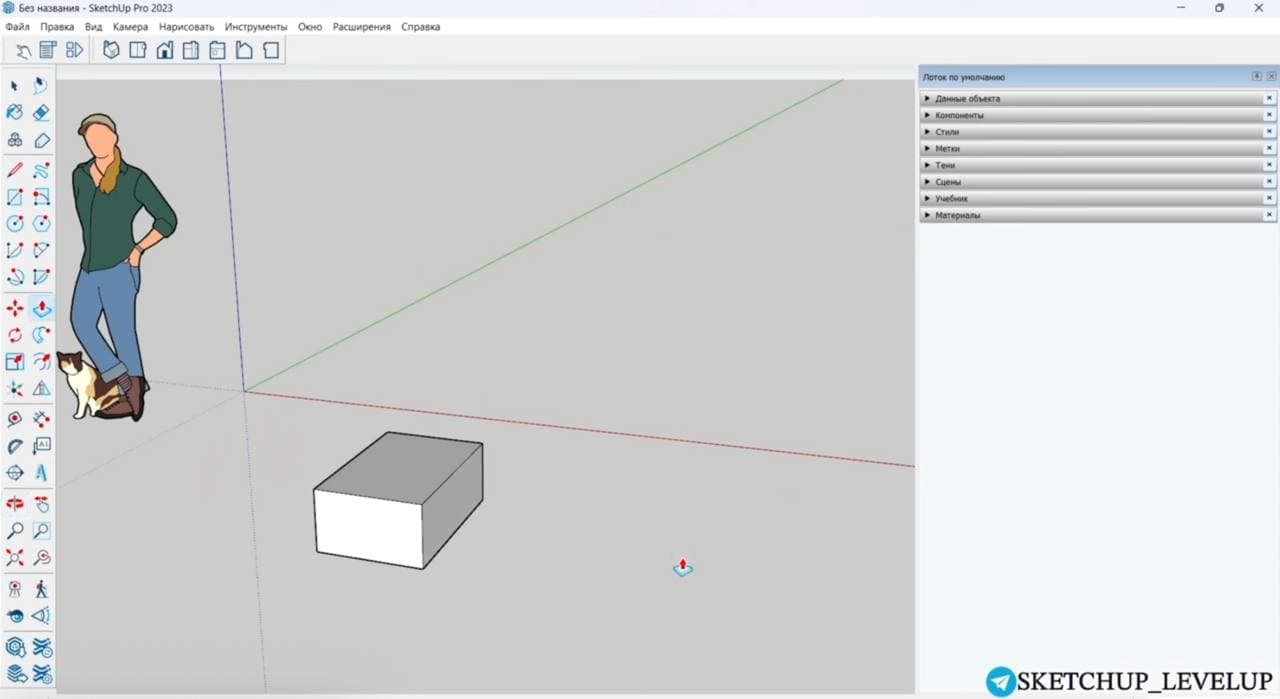Open the Инструменты menu

(x=256, y=27)
